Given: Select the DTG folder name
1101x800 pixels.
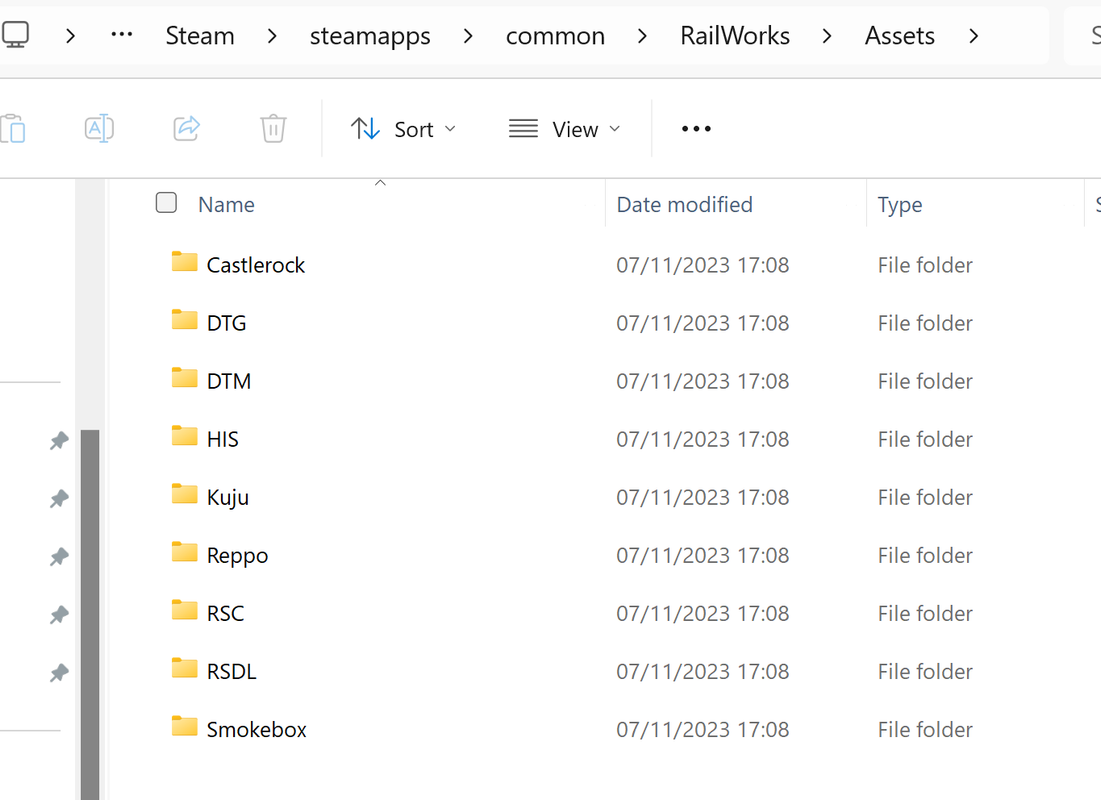Looking at the screenshot, I should (x=226, y=323).
